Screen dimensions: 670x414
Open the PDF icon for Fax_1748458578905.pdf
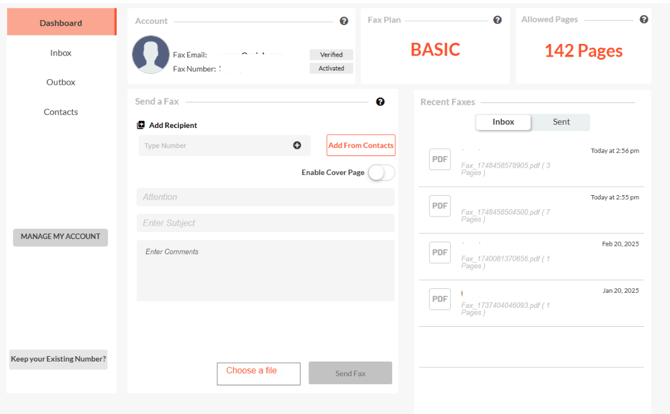tap(440, 159)
